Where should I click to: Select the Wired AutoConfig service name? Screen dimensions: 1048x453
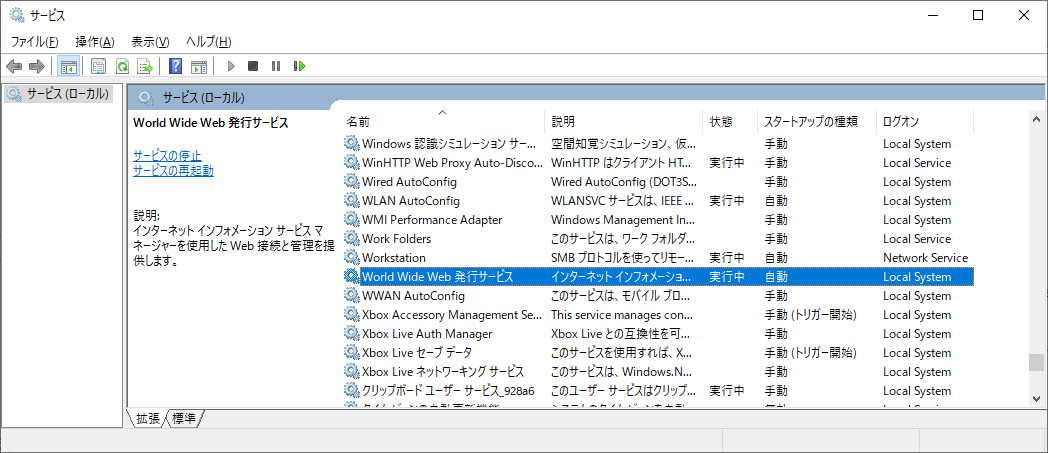tap(409, 182)
